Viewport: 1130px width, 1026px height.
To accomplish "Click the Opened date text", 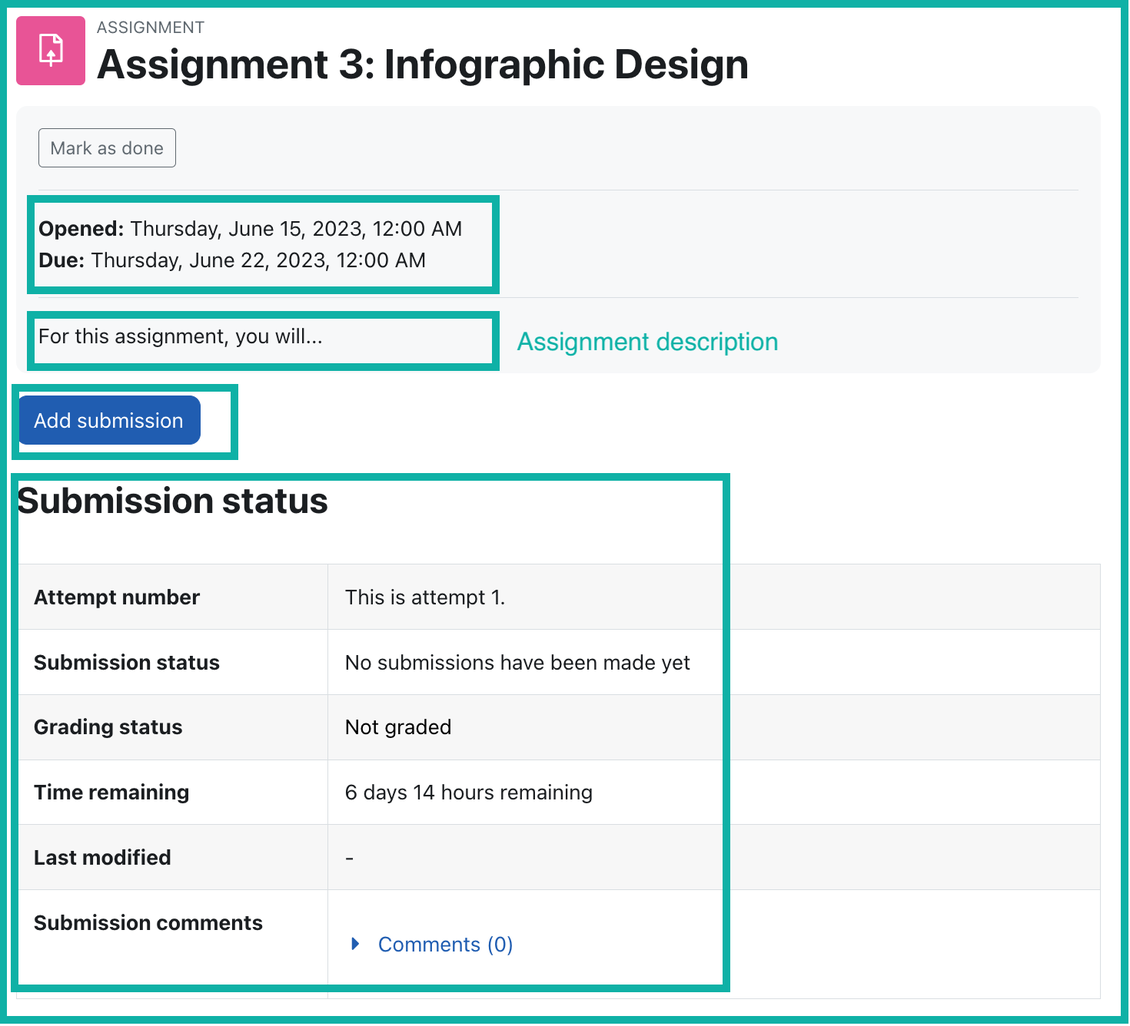I will pyautogui.click(x=250, y=228).
